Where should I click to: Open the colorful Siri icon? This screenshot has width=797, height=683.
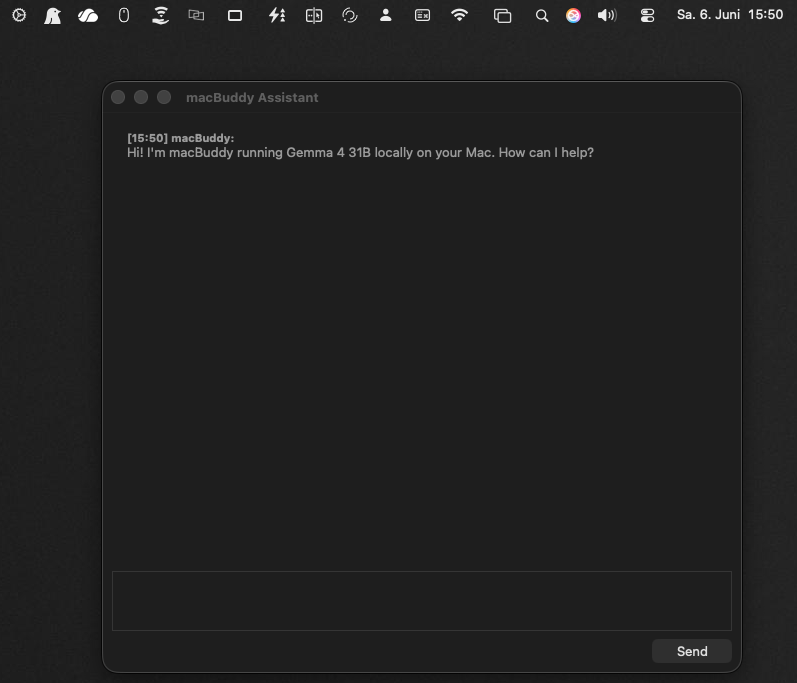click(573, 16)
